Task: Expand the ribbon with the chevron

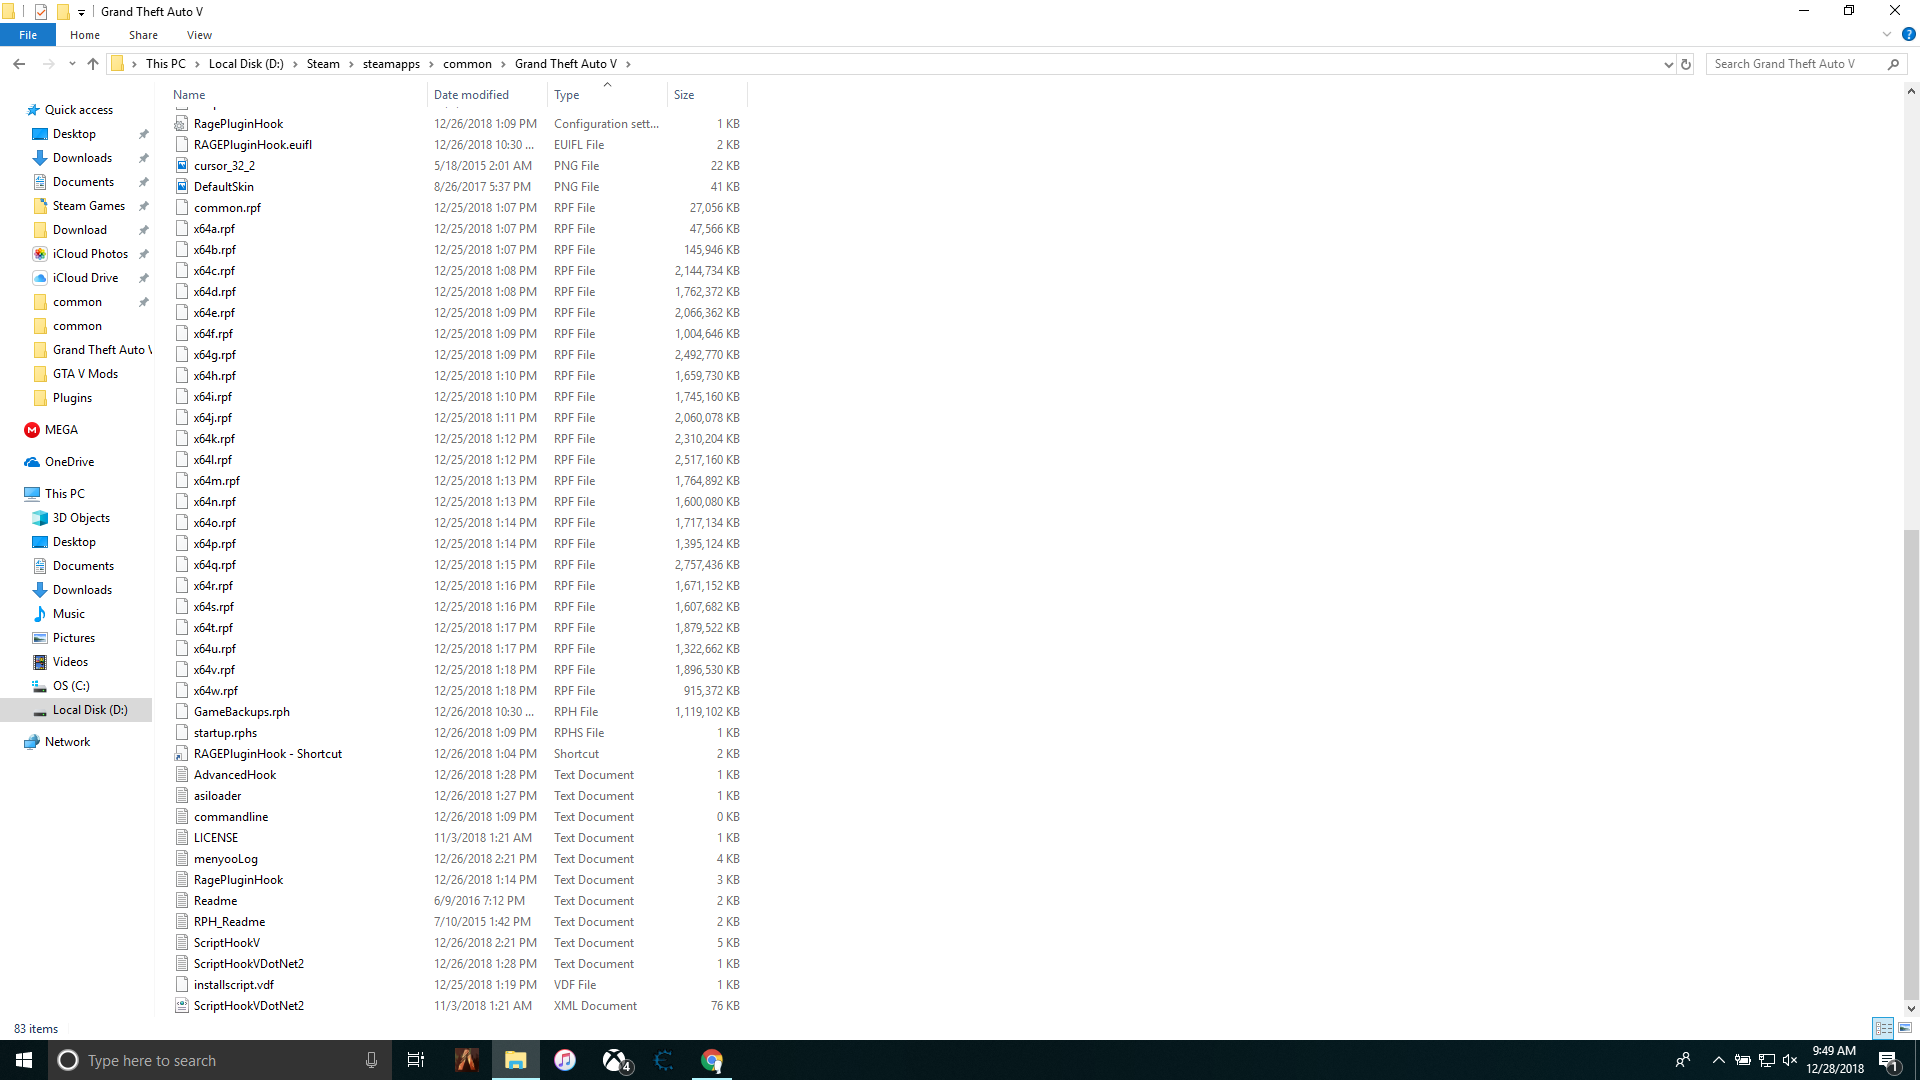Action: tap(1887, 35)
